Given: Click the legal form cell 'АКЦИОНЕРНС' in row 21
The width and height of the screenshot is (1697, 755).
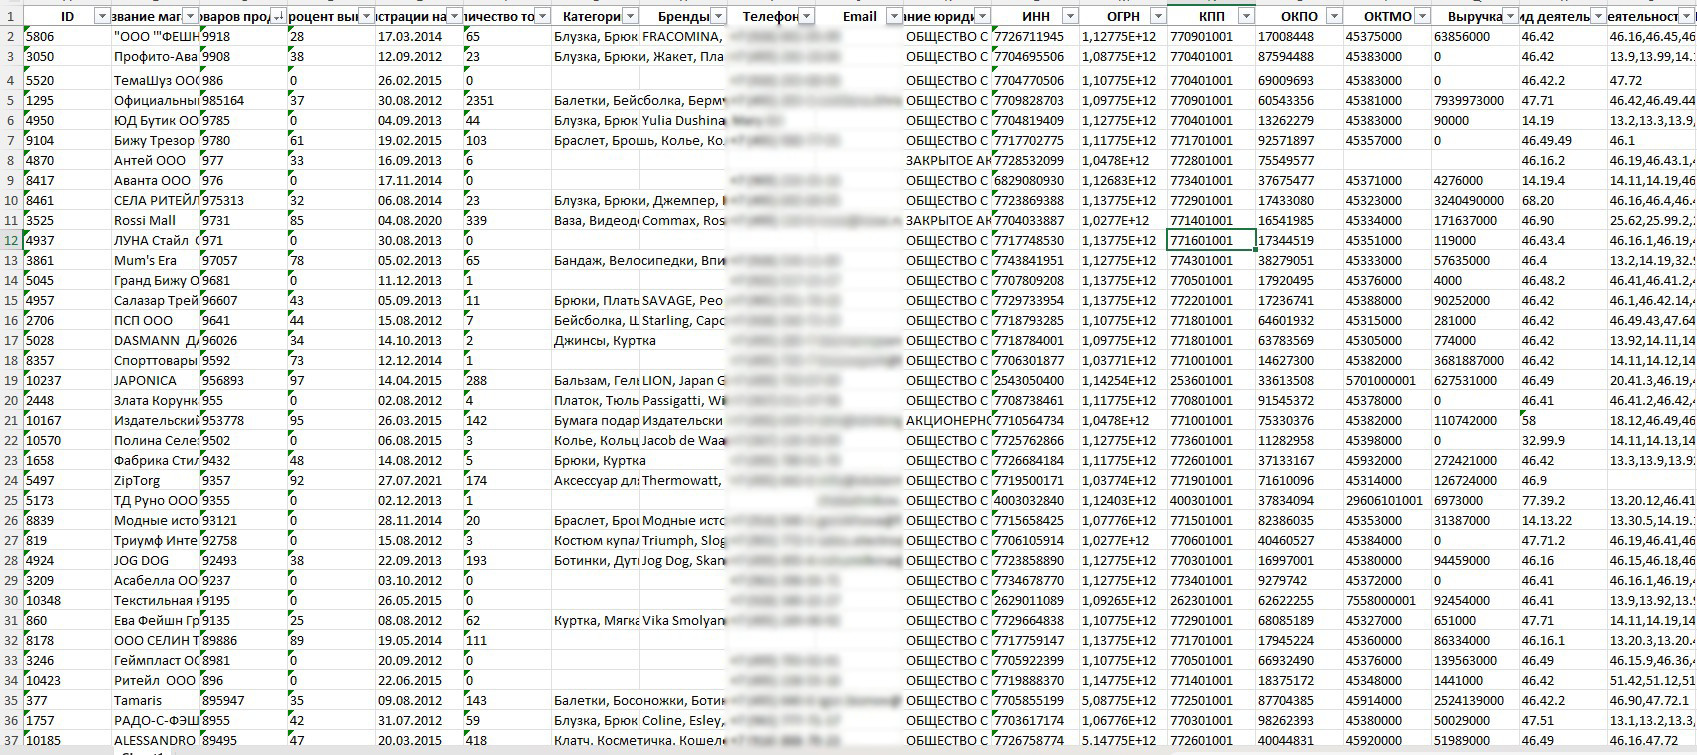Looking at the screenshot, I should point(947,420).
